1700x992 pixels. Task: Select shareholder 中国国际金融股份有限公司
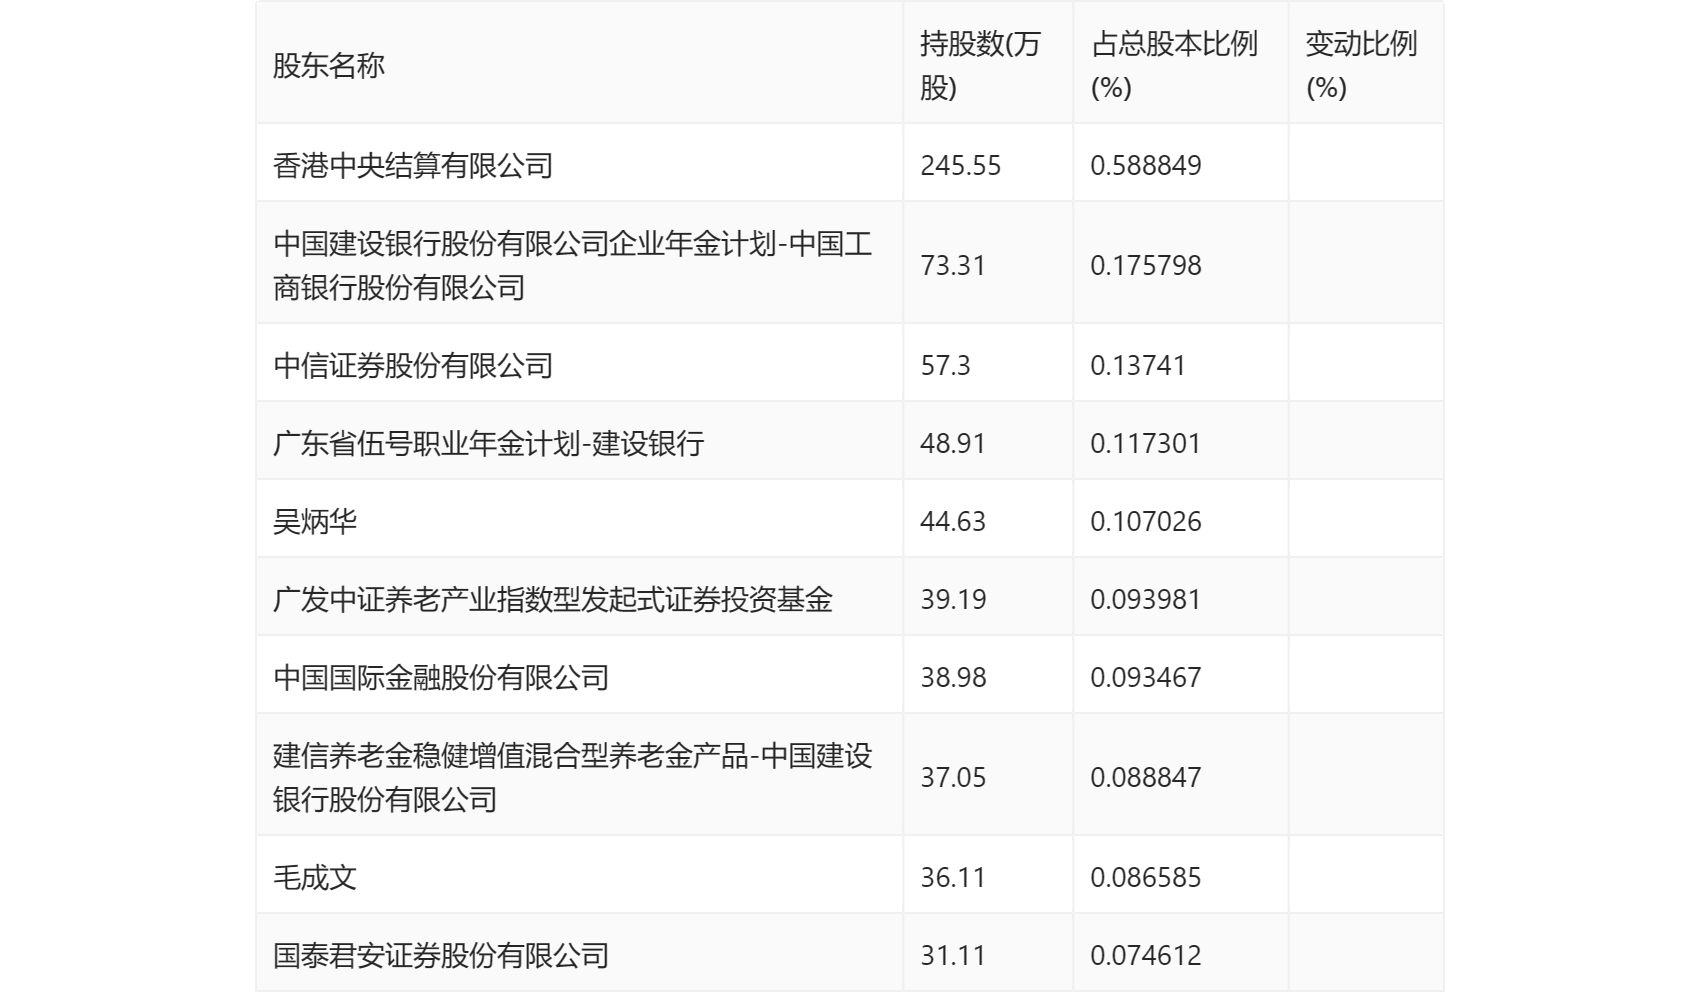pos(441,677)
